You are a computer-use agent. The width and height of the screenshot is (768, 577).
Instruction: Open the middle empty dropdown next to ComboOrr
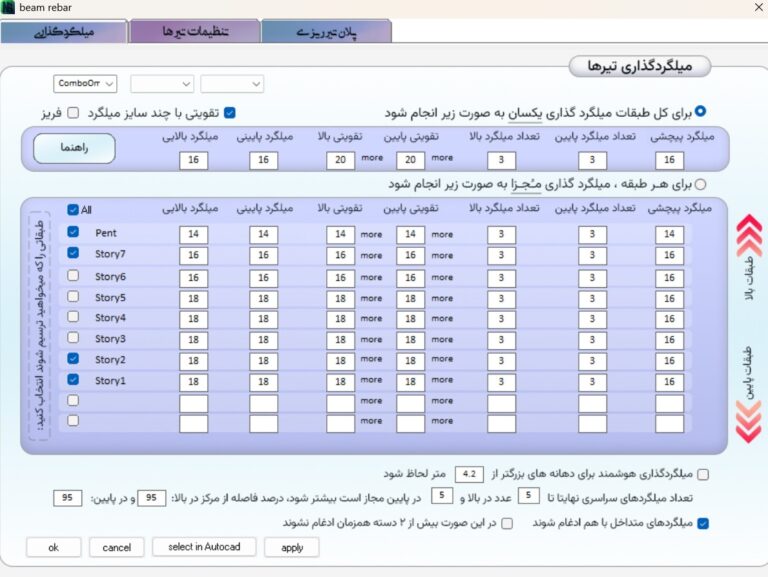(162, 84)
